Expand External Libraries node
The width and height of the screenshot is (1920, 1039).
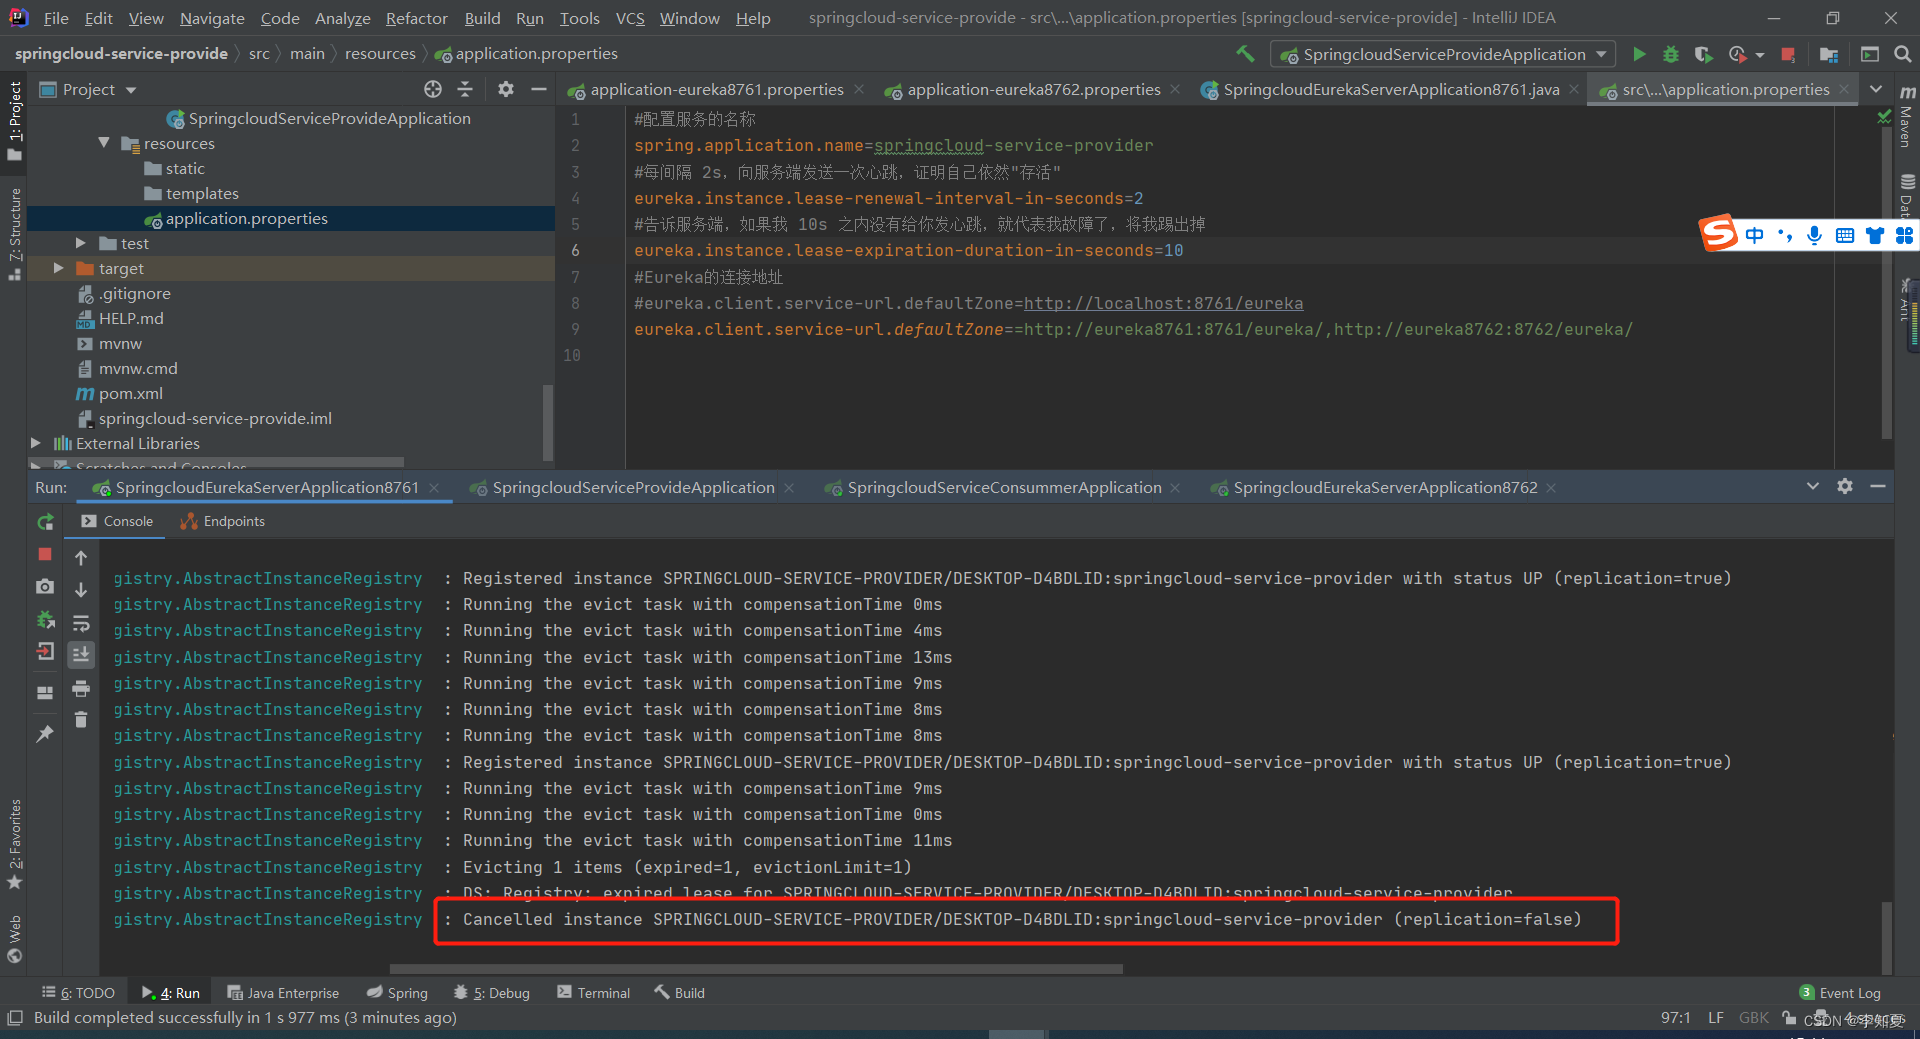pyautogui.click(x=36, y=443)
